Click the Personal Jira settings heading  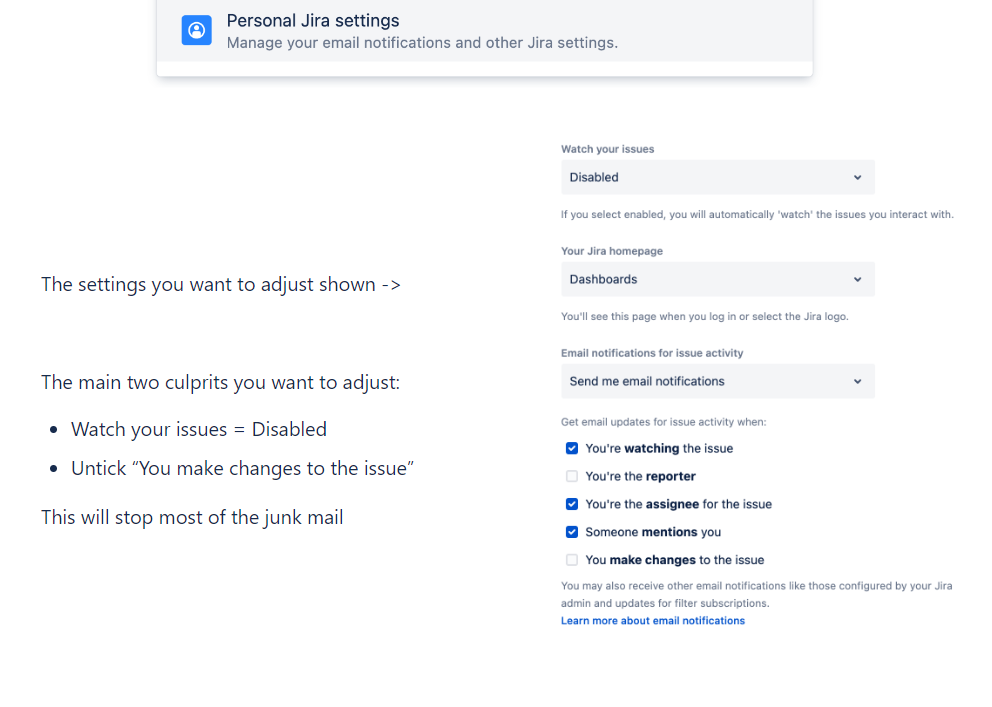pos(312,20)
